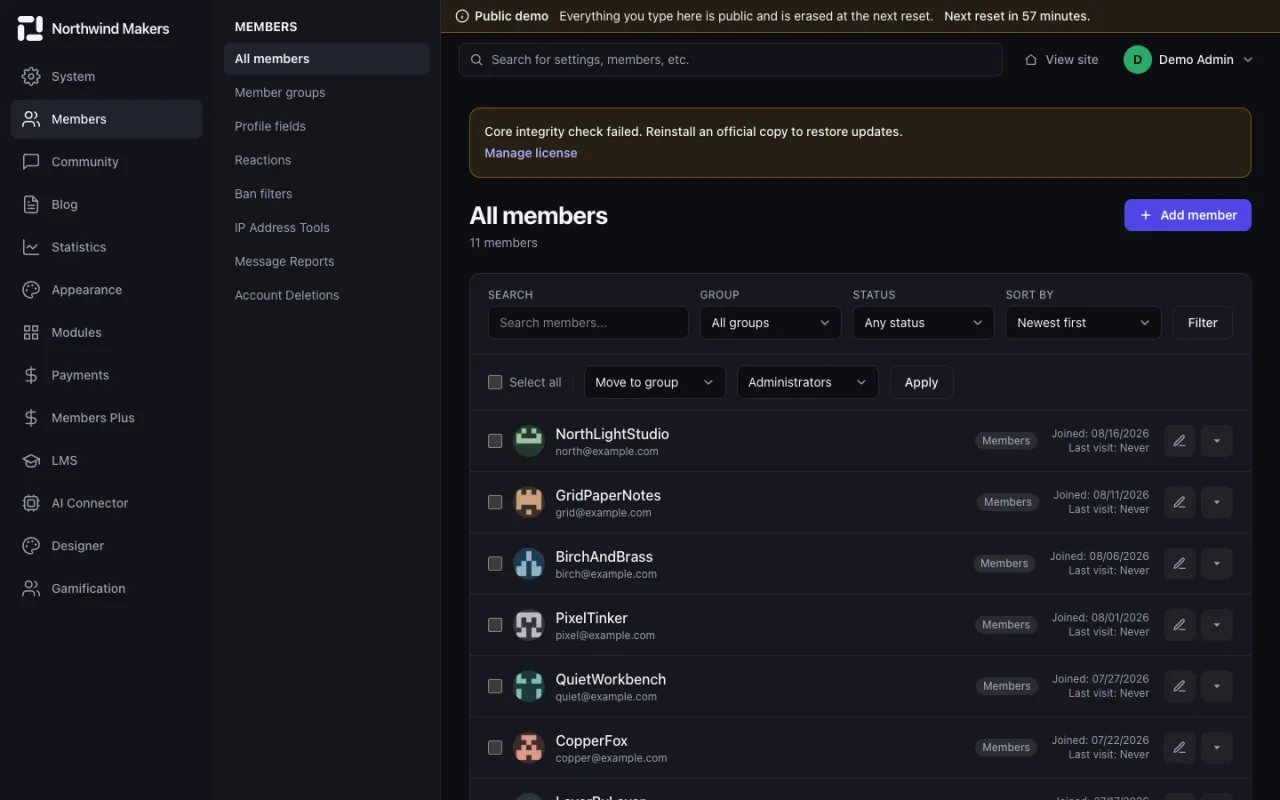Open GridPaperNotes row actions arrow
This screenshot has width=1280, height=800.
1217,502
